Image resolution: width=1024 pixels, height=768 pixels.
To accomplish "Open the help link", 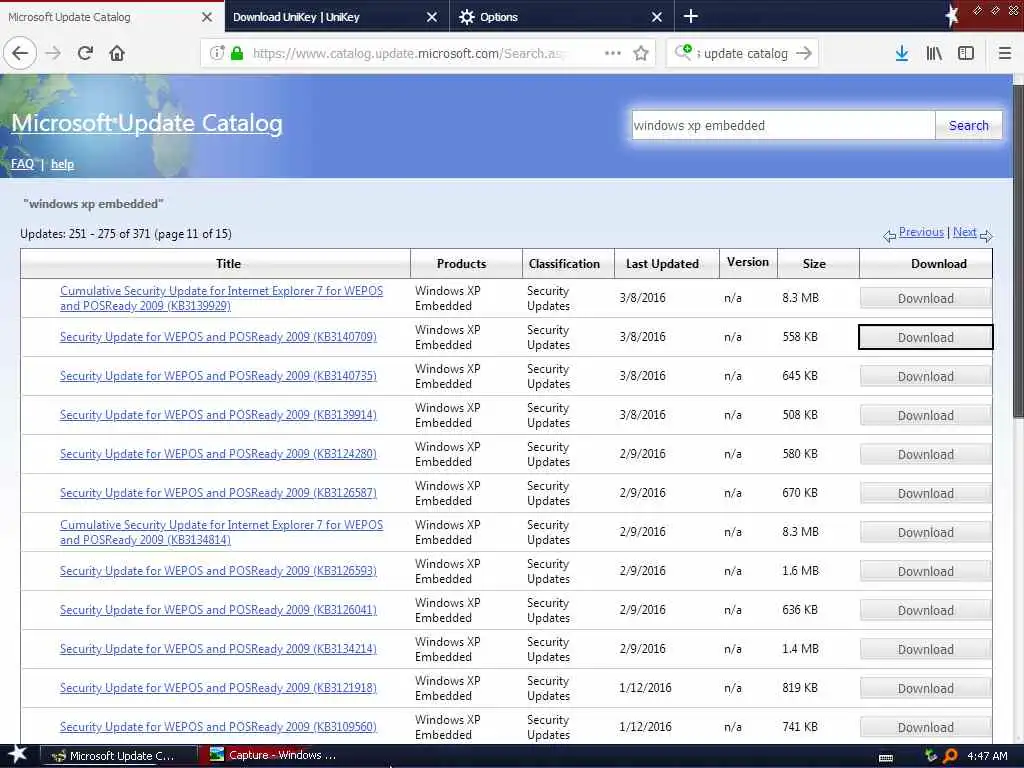I will (62, 164).
